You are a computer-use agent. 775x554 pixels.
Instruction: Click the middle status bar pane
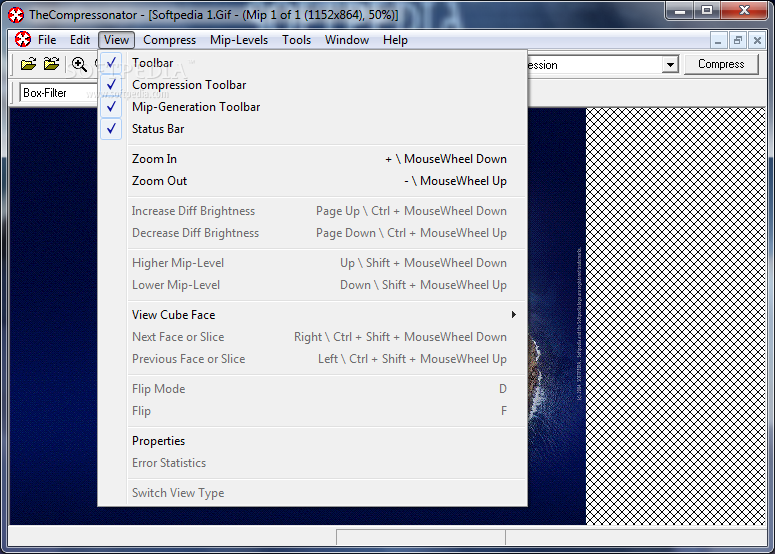pyautogui.click(x=421, y=537)
